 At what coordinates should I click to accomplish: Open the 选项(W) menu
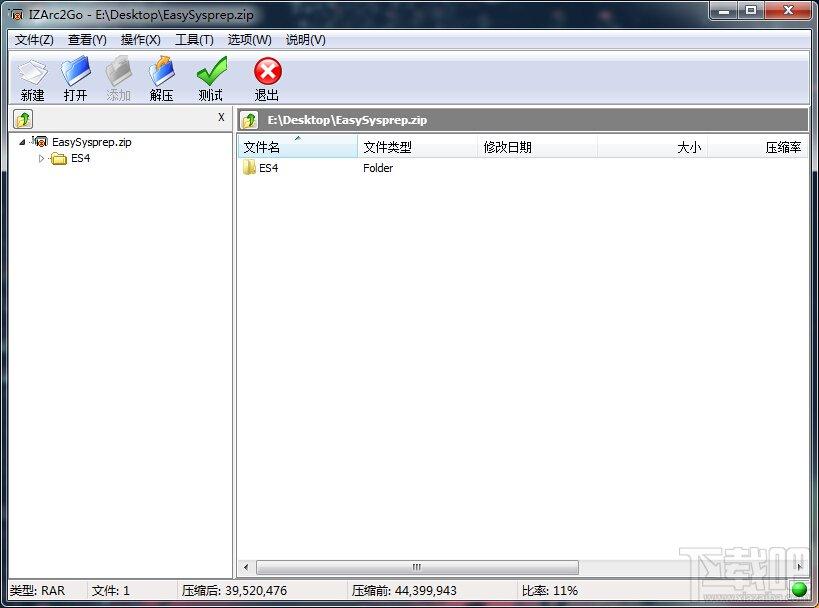[249, 40]
